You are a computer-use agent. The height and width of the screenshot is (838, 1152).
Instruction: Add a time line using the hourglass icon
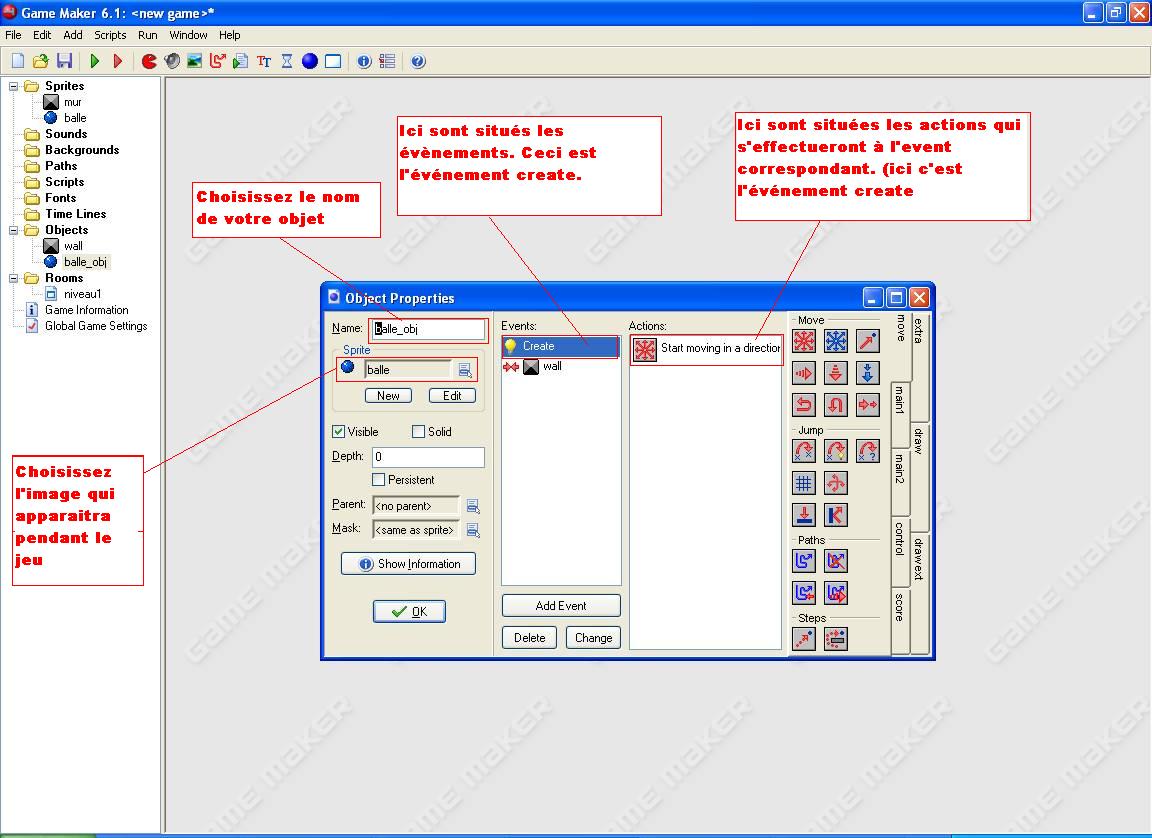[287, 62]
